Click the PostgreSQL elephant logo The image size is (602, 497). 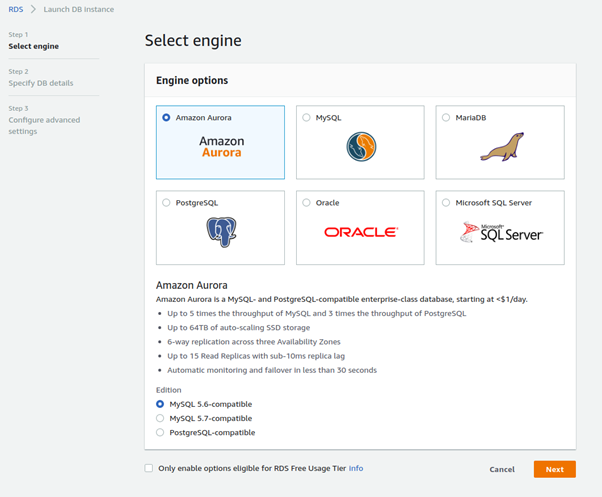click(x=220, y=232)
